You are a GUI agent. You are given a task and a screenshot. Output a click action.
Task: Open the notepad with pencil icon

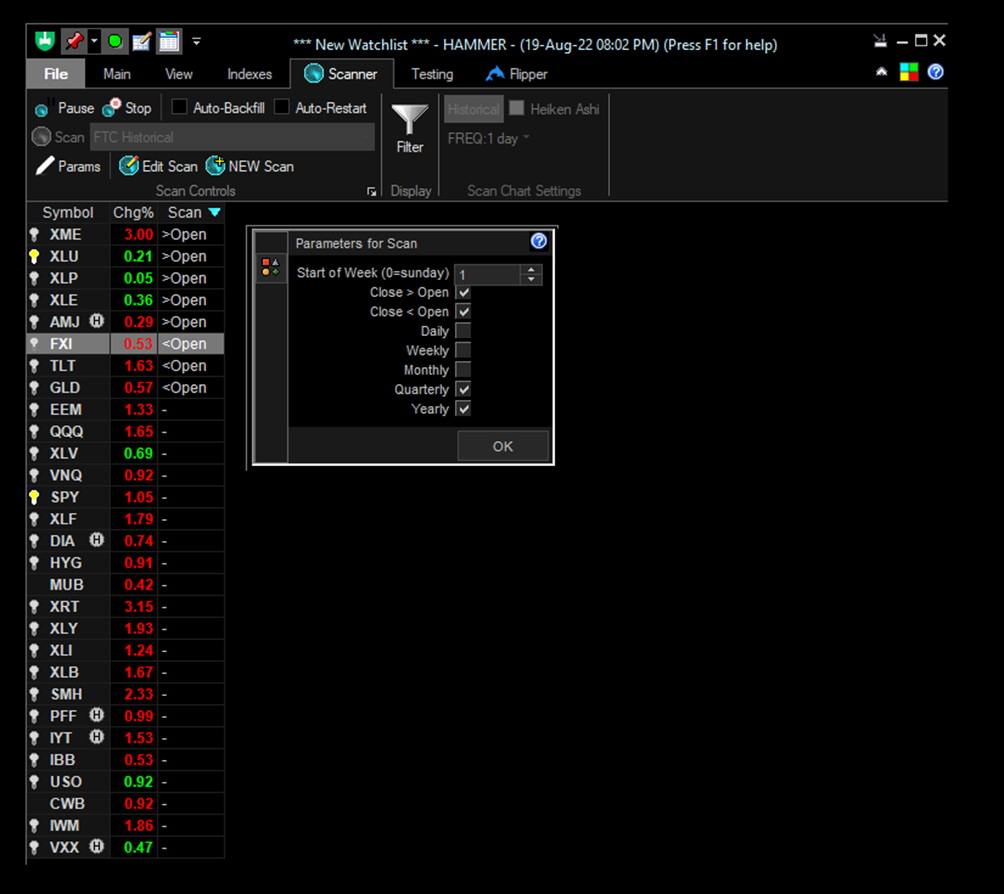(142, 42)
